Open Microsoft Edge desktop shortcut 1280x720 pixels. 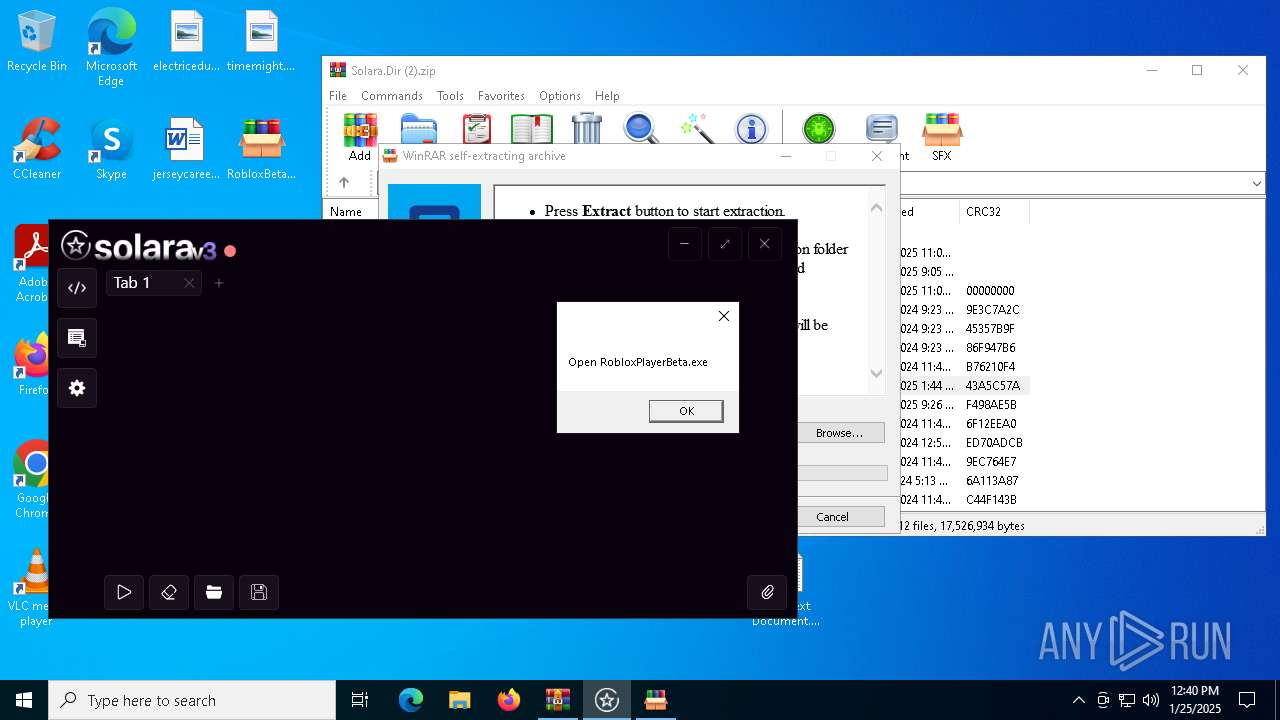[x=111, y=47]
